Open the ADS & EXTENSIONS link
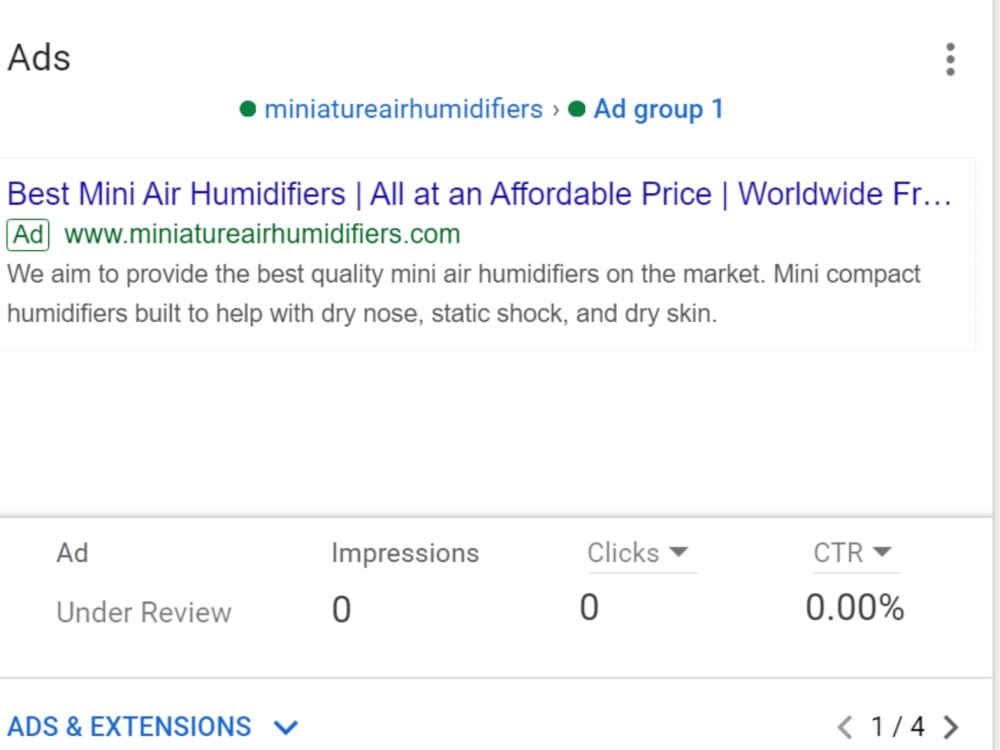 pos(129,726)
